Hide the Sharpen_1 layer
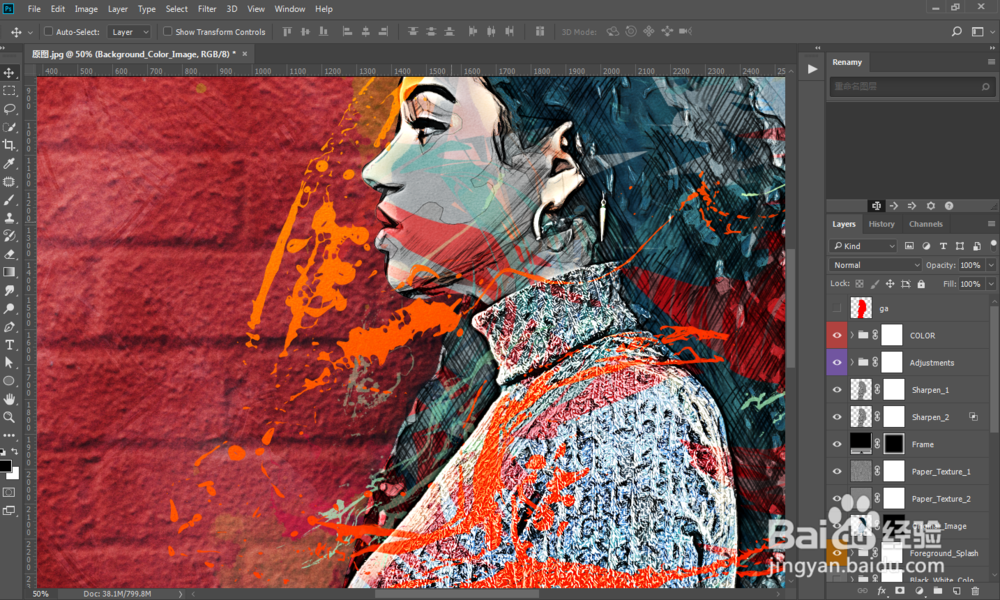Image resolution: width=1000 pixels, height=600 pixels. [x=837, y=390]
